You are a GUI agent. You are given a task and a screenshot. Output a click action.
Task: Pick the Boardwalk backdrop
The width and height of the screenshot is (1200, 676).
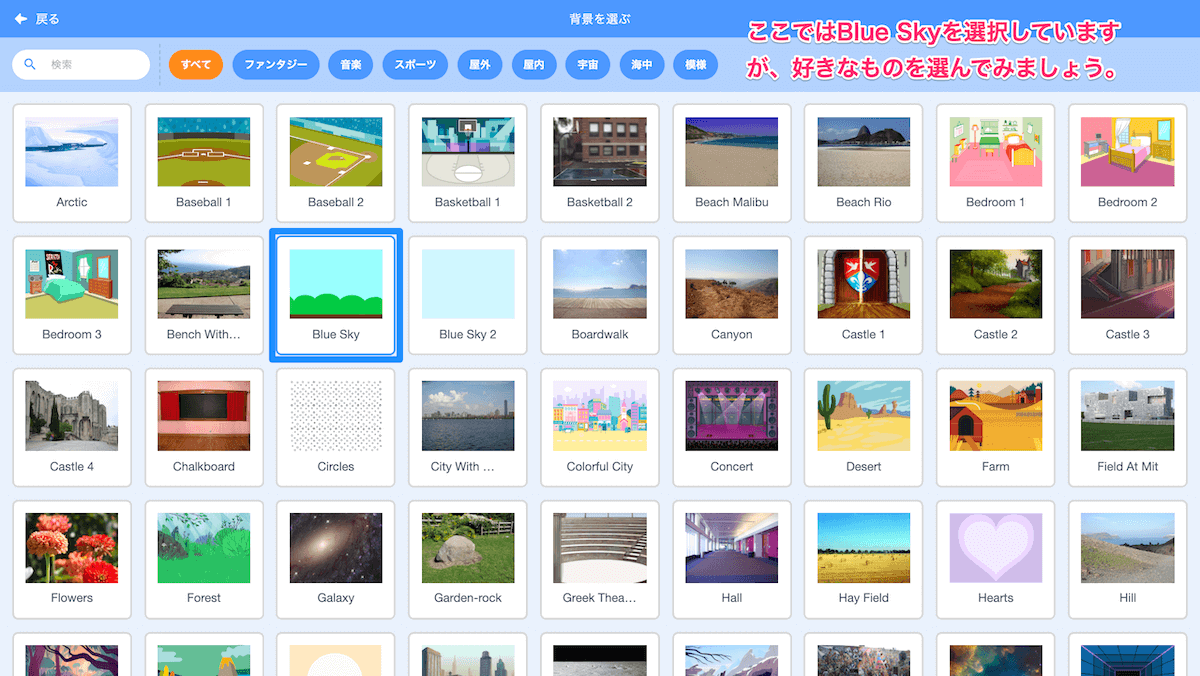tap(600, 295)
